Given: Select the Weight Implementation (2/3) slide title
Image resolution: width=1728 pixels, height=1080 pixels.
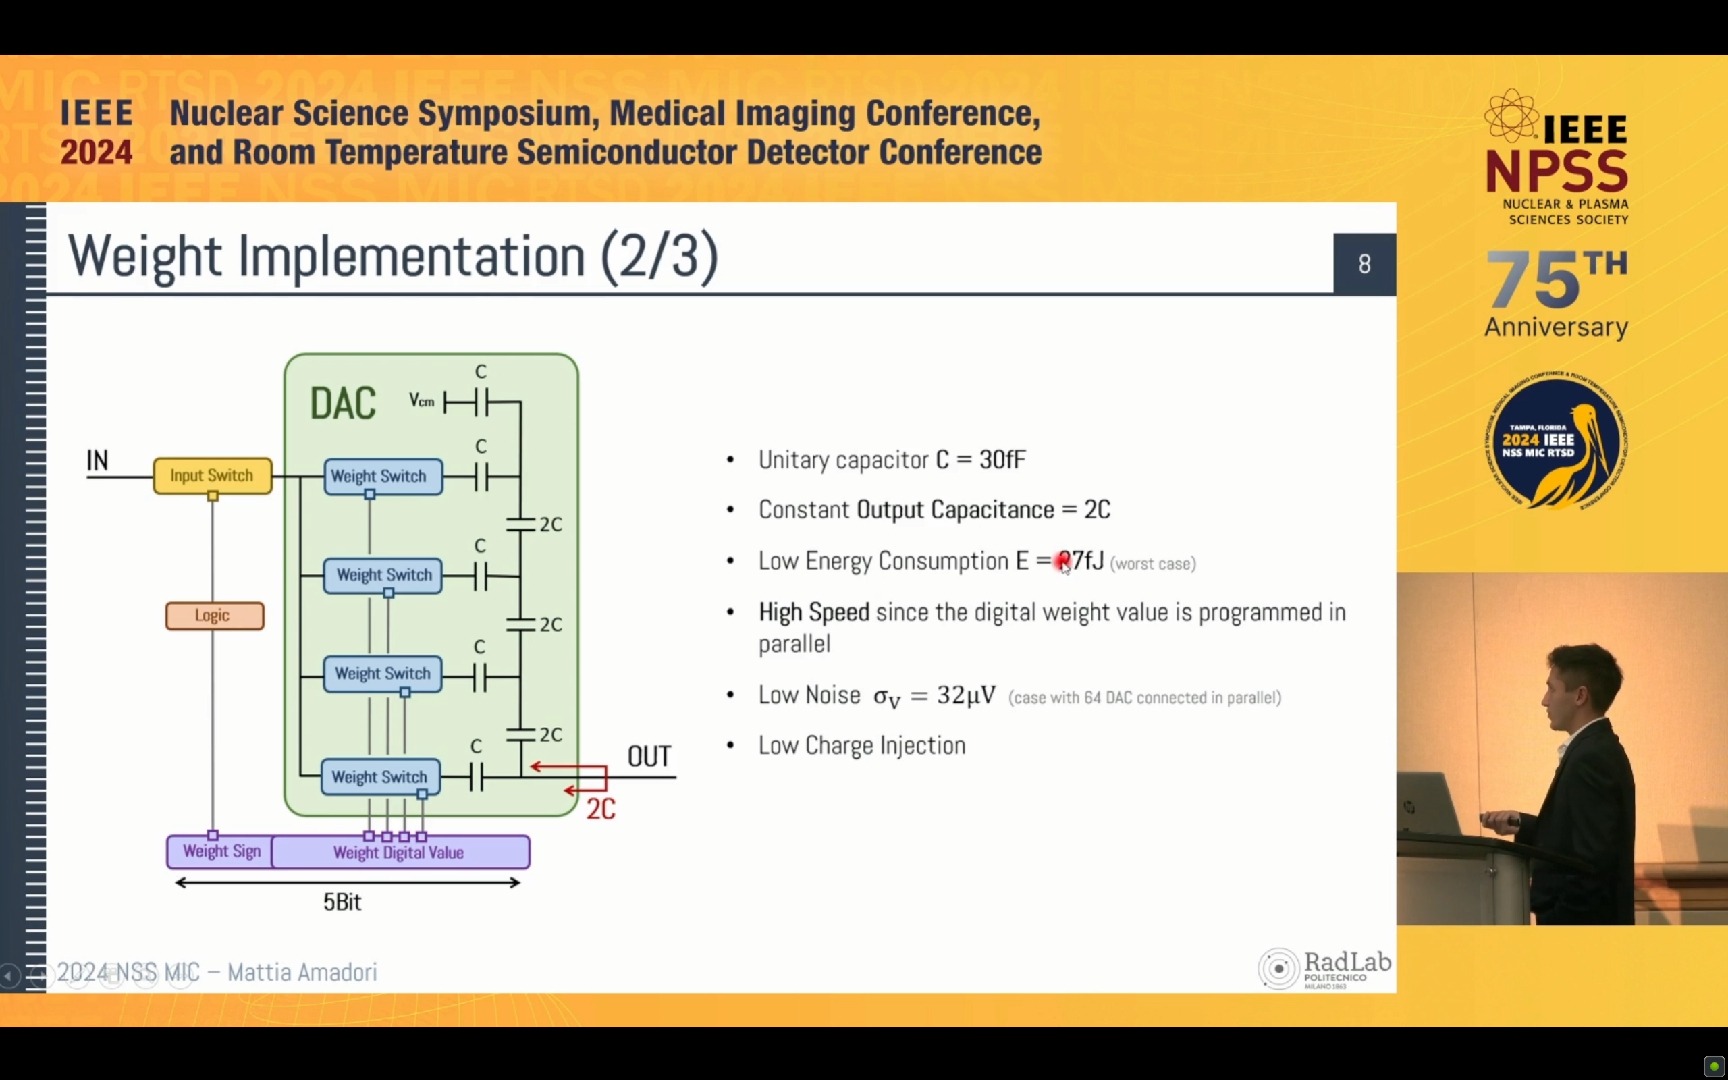Looking at the screenshot, I should 393,256.
